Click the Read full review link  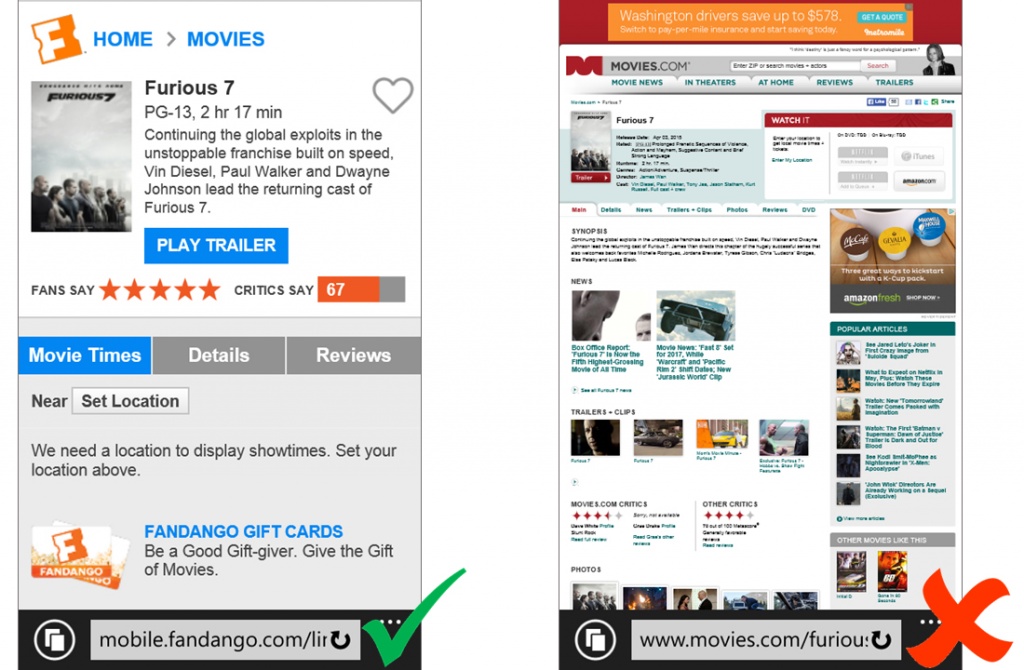(588, 539)
